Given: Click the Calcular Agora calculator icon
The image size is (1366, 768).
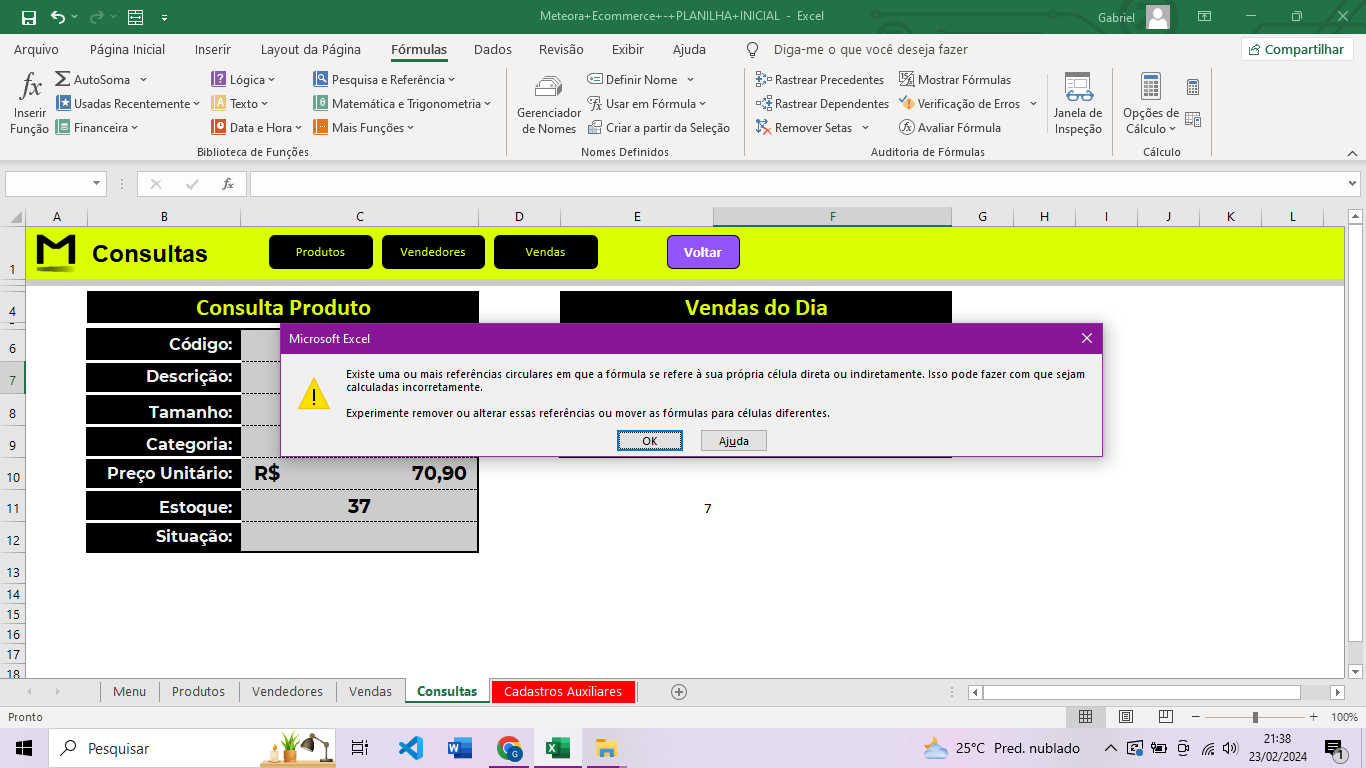Looking at the screenshot, I should (1193, 87).
